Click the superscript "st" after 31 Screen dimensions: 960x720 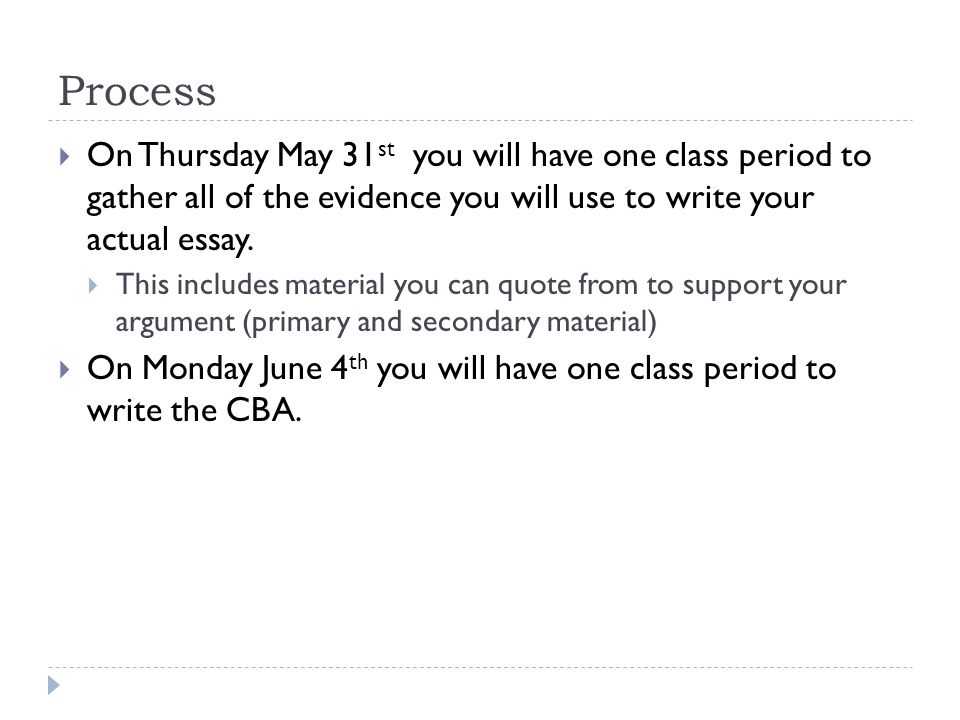point(386,149)
